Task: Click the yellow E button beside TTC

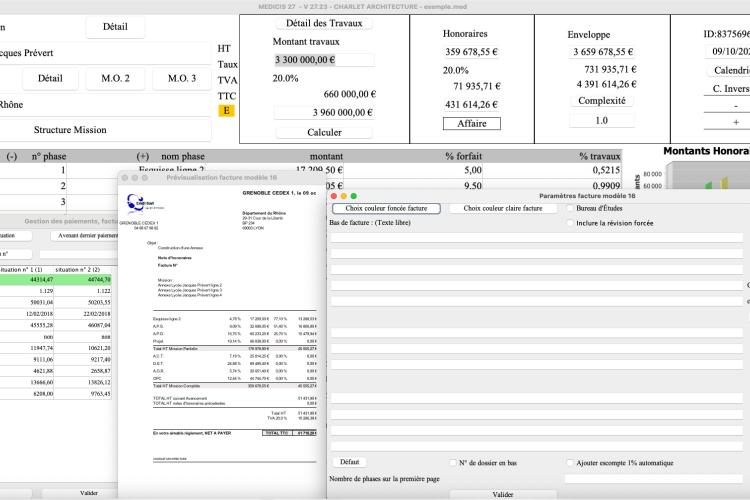Action: (x=226, y=111)
